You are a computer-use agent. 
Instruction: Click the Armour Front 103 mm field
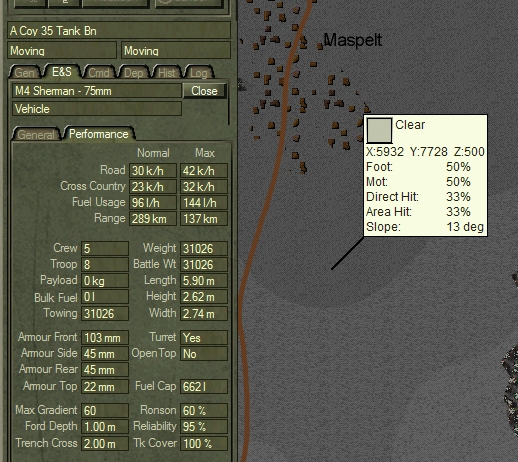click(105, 337)
